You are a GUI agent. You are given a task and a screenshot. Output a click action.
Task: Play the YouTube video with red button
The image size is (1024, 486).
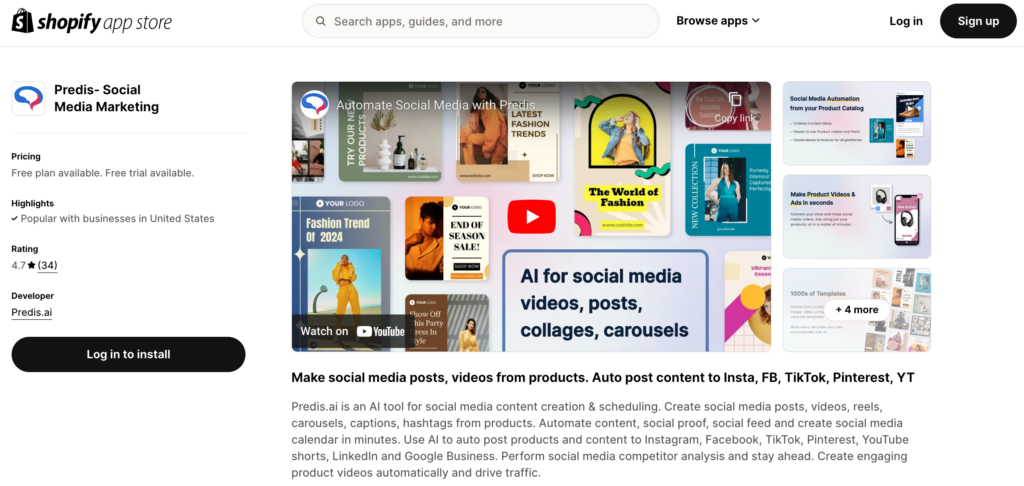531,217
